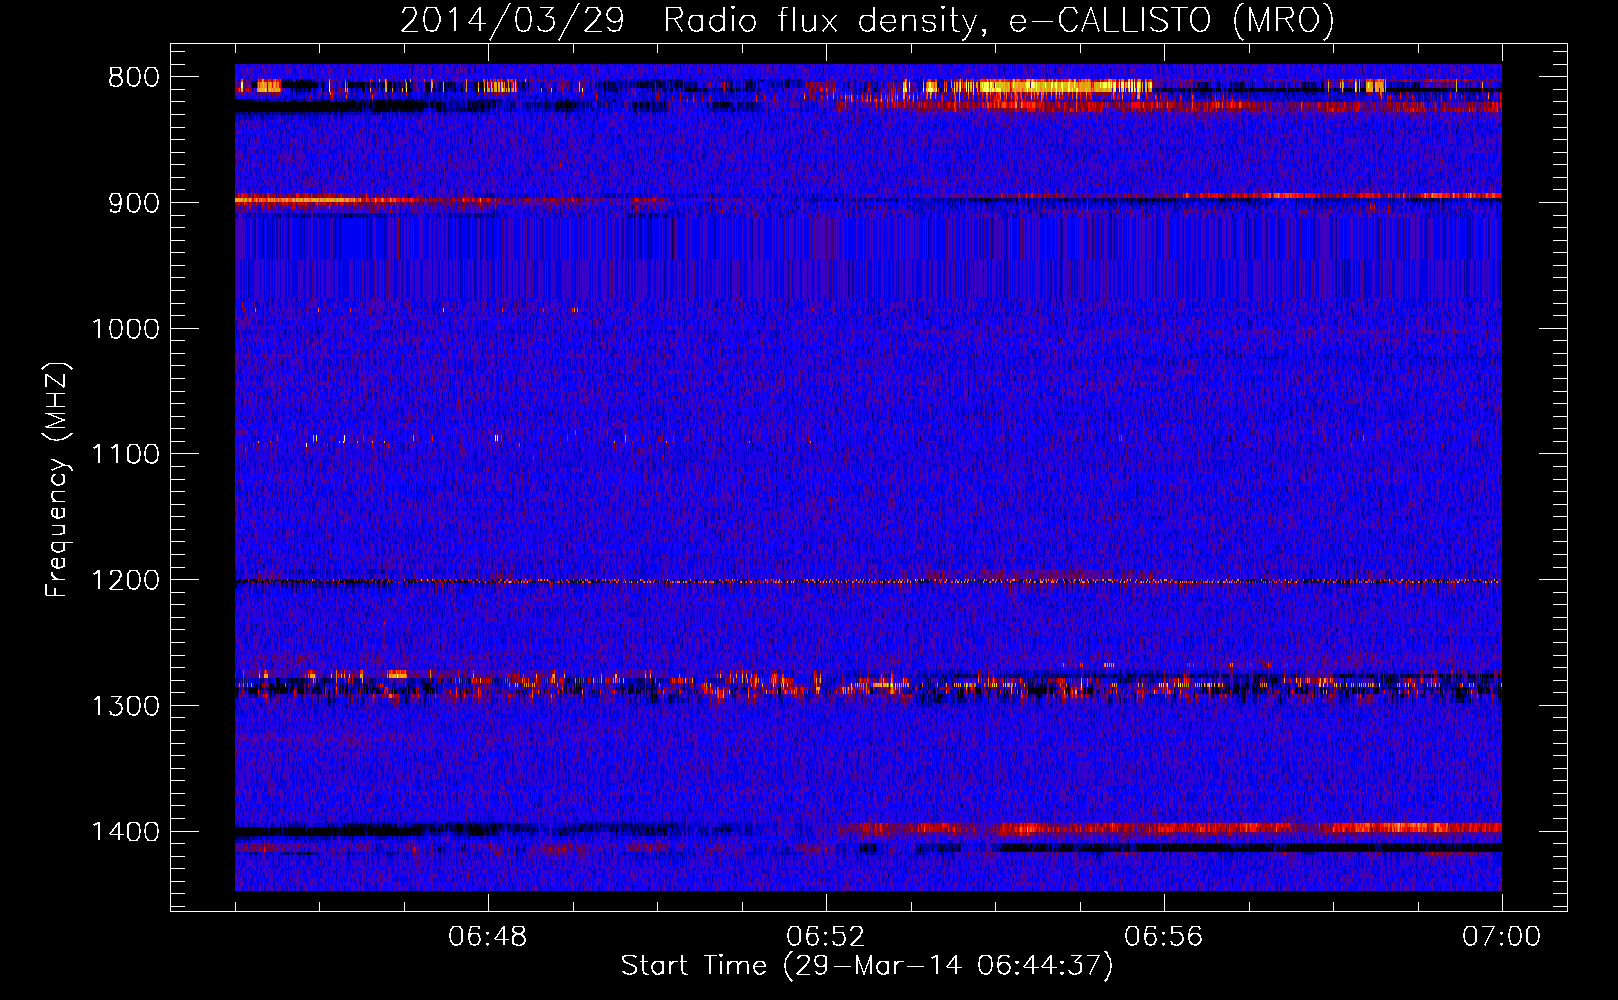Click the 06:56 time tick label
The width and height of the screenshot is (1618, 1000).
[x=1164, y=937]
